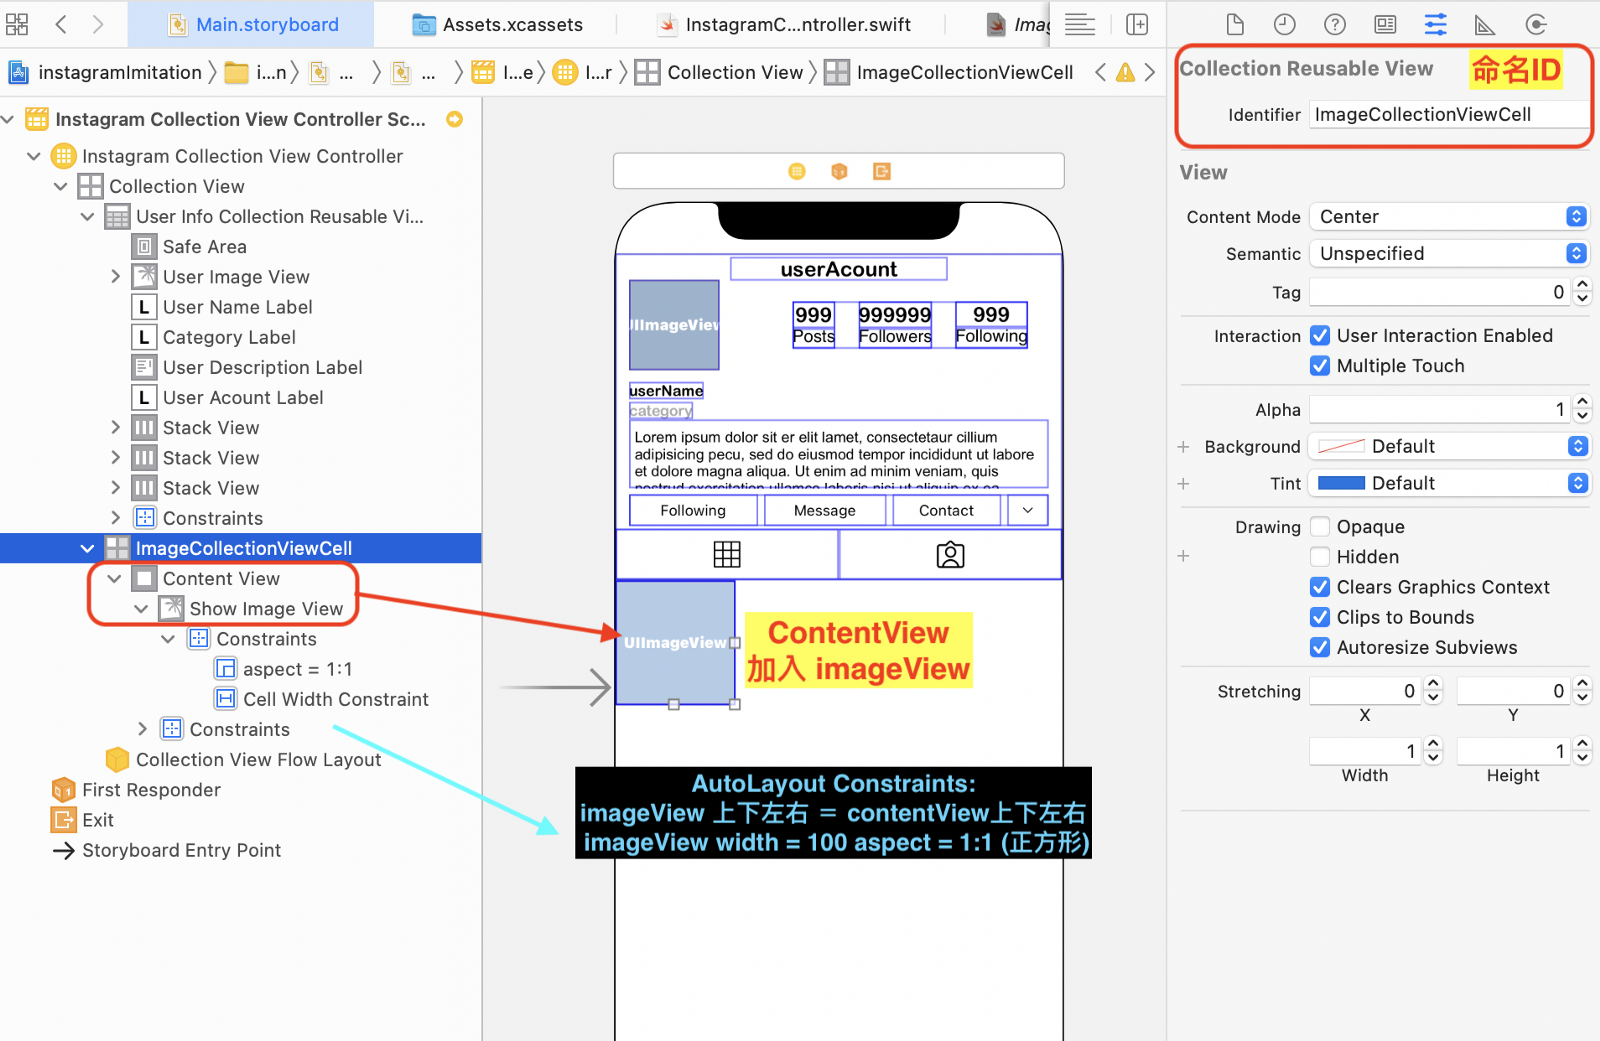Click the Following button in the canvas
The width and height of the screenshot is (1600, 1041).
[693, 510]
